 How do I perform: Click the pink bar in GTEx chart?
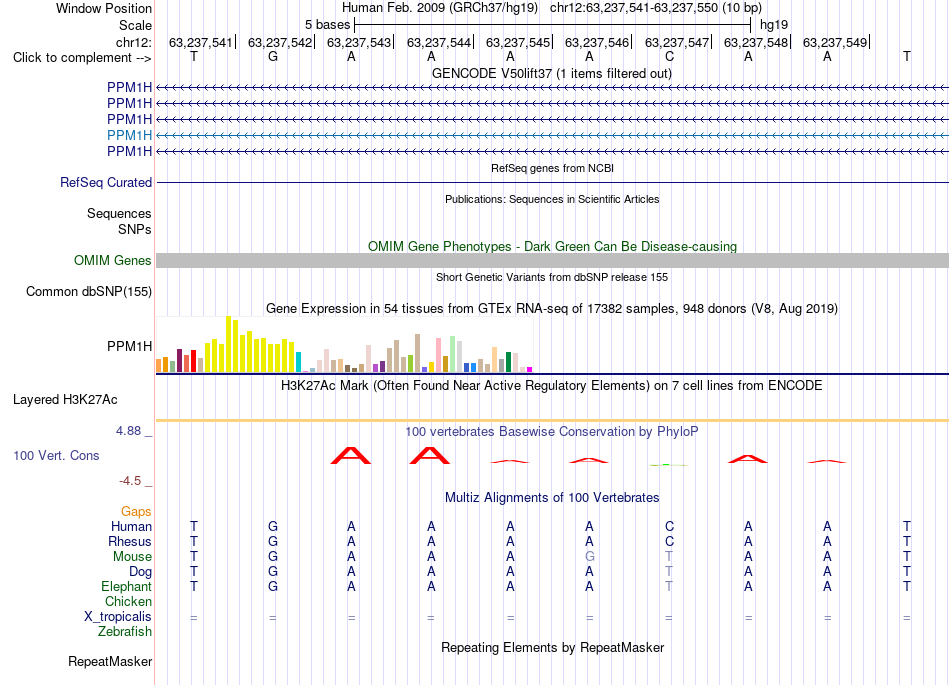[x=438, y=356]
